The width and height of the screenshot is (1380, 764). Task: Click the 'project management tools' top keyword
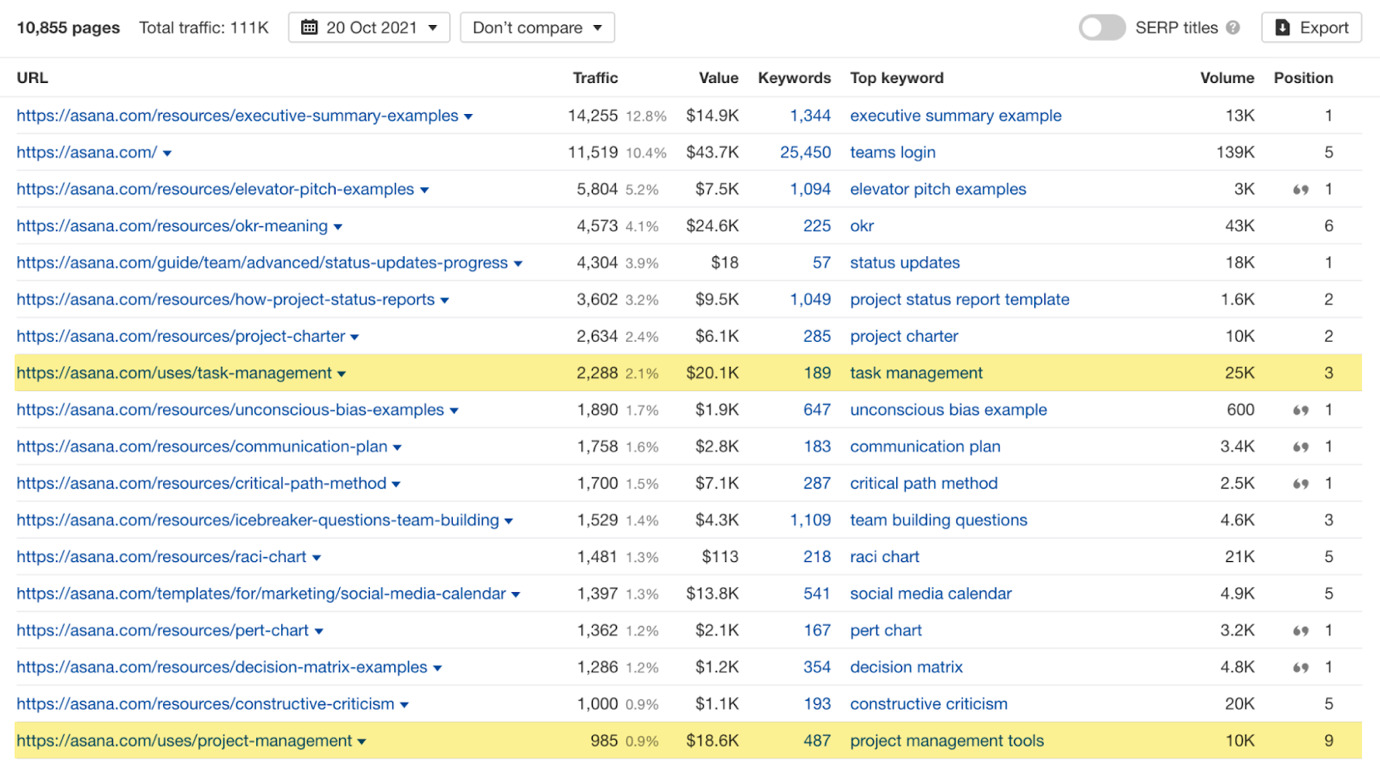[946, 741]
